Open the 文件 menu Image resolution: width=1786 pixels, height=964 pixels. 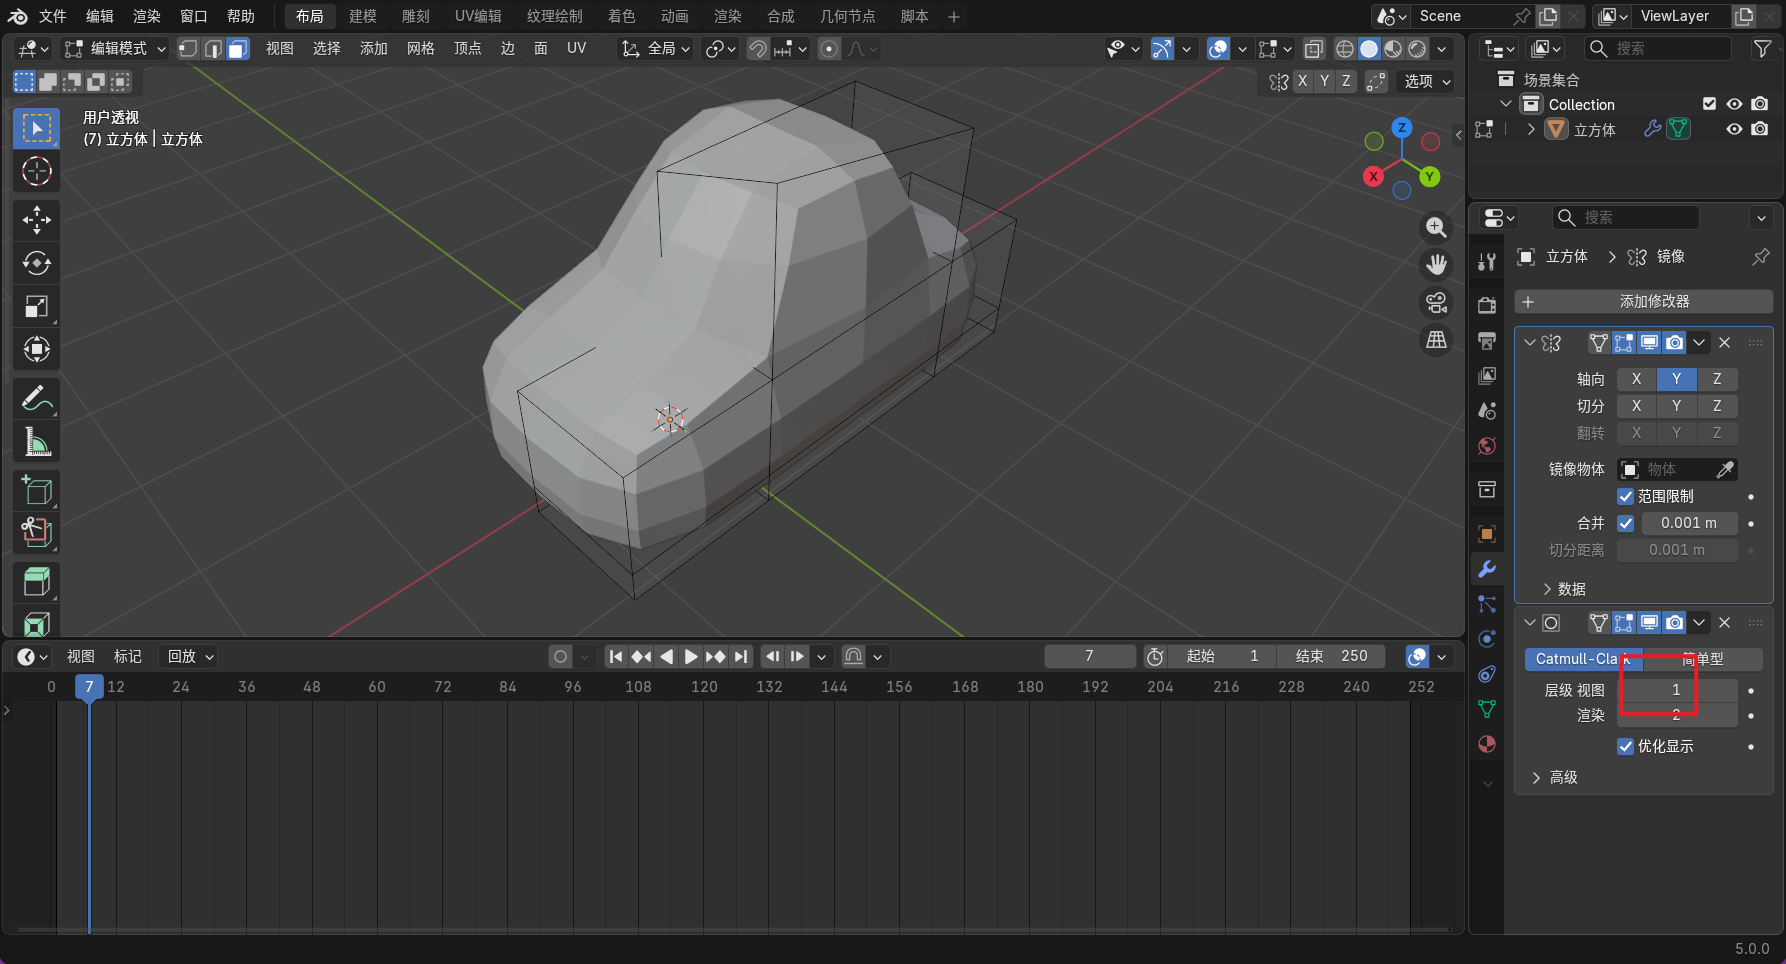click(52, 16)
